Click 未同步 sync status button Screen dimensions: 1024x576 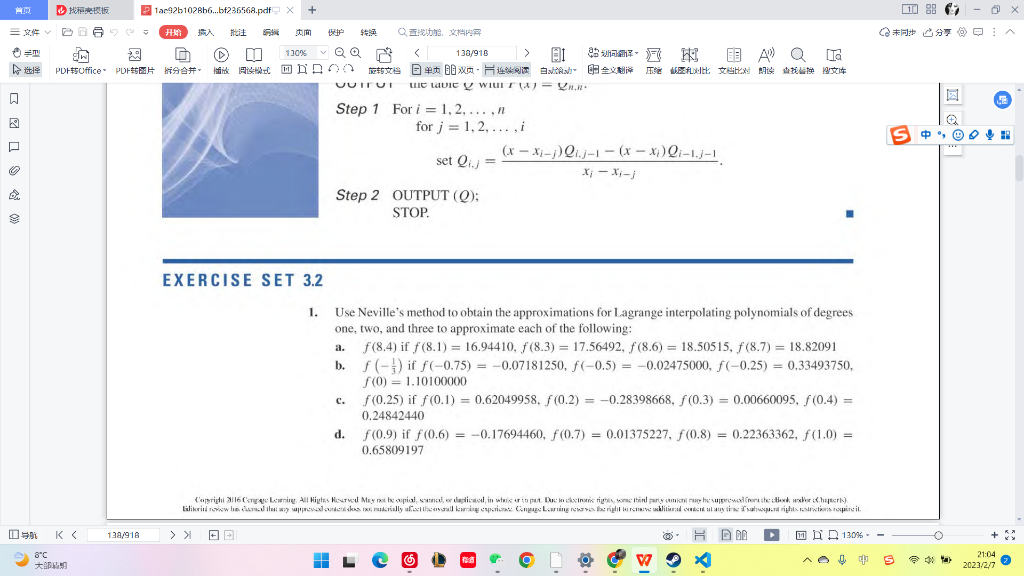[897, 33]
